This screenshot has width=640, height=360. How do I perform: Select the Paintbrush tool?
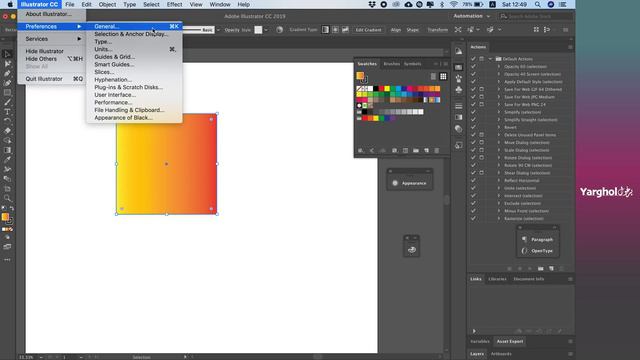[7, 102]
